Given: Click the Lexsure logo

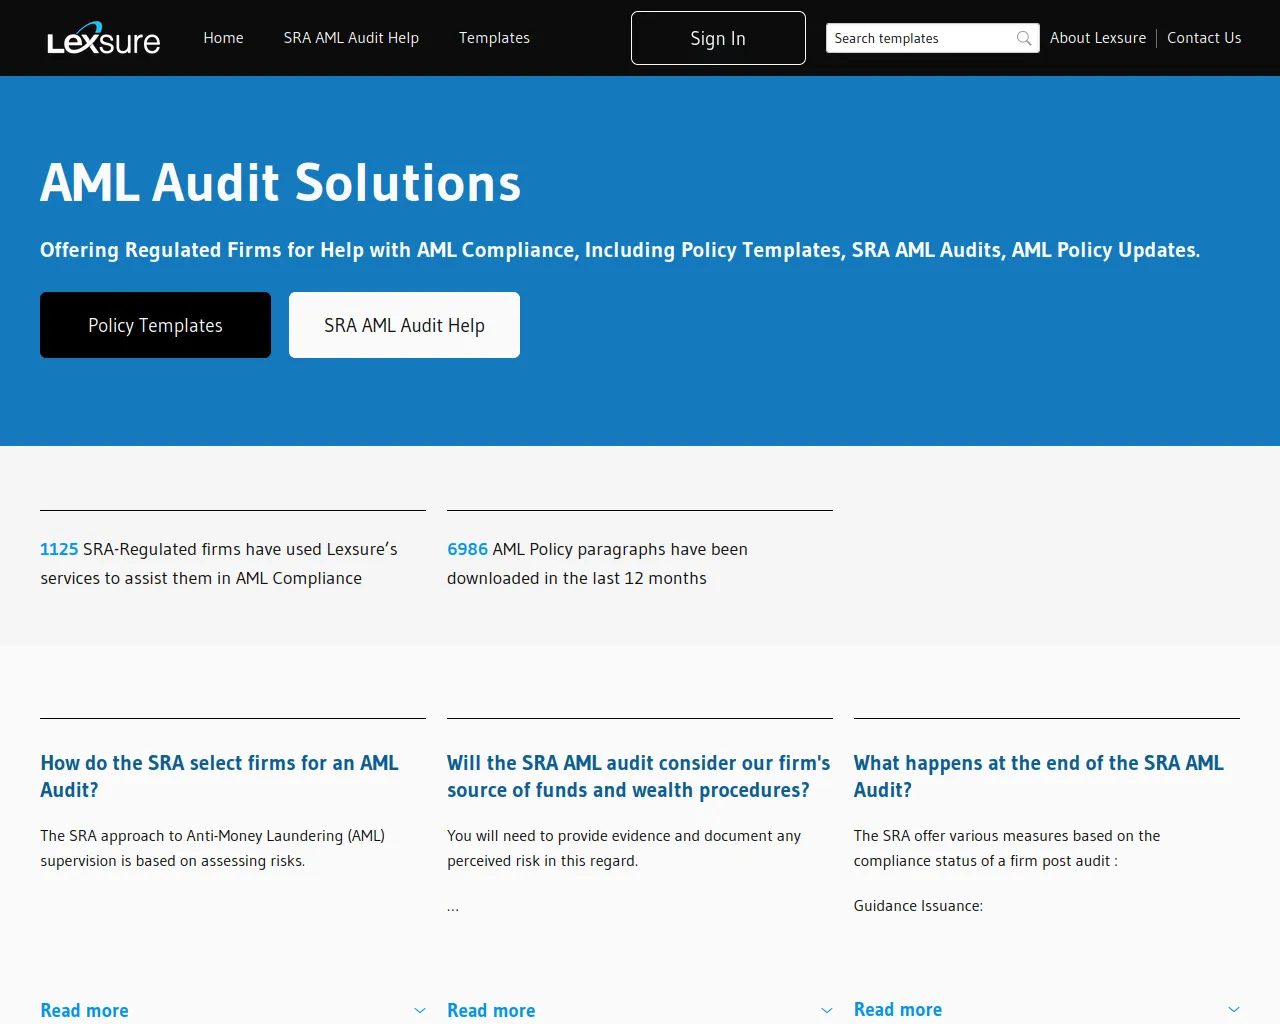Looking at the screenshot, I should (103, 38).
